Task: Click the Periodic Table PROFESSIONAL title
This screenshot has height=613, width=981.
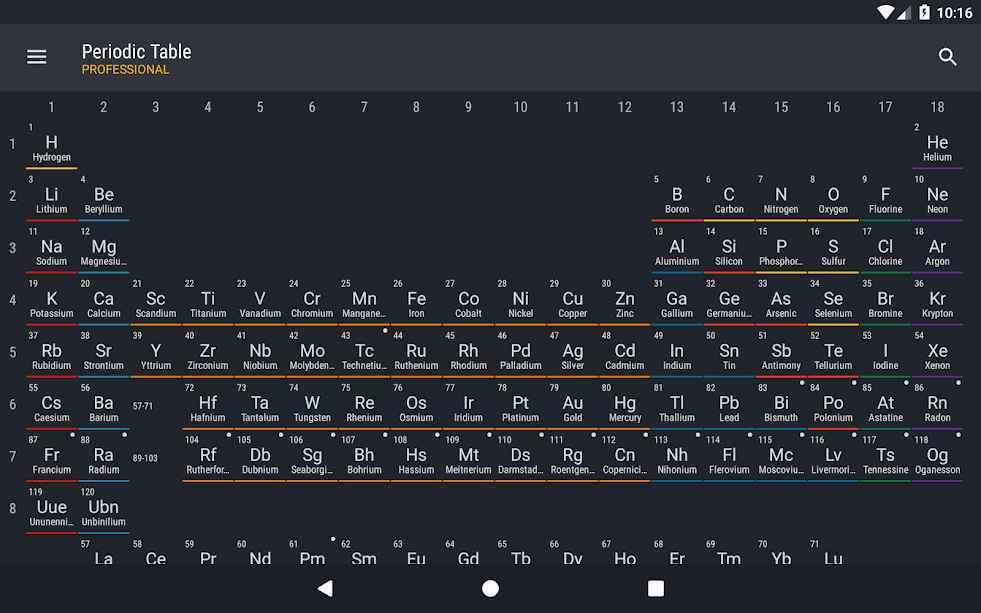Action: [136, 59]
